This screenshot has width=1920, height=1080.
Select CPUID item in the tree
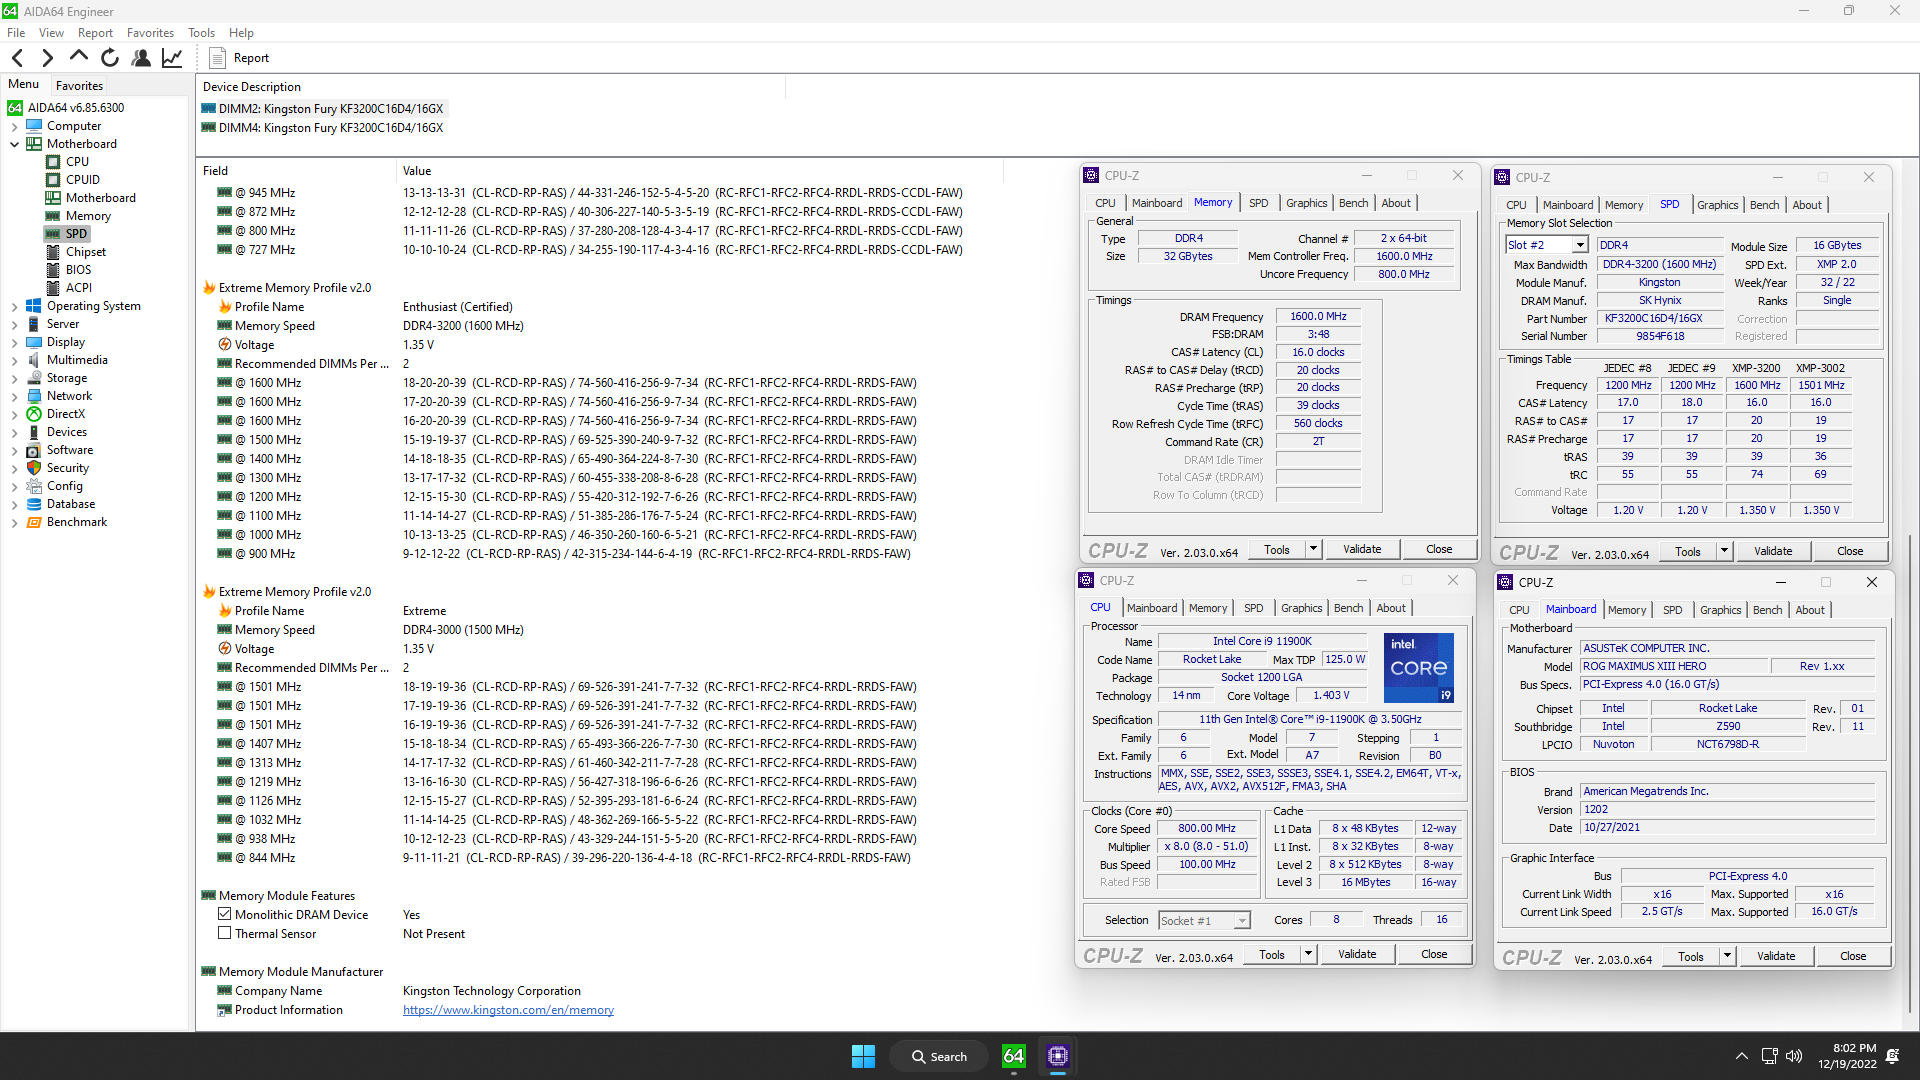[x=83, y=180]
